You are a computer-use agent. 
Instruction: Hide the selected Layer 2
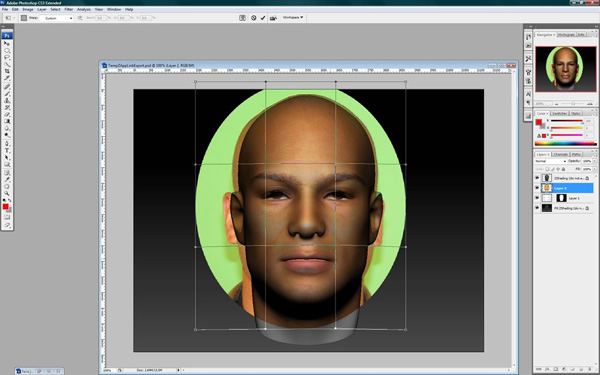coord(537,188)
